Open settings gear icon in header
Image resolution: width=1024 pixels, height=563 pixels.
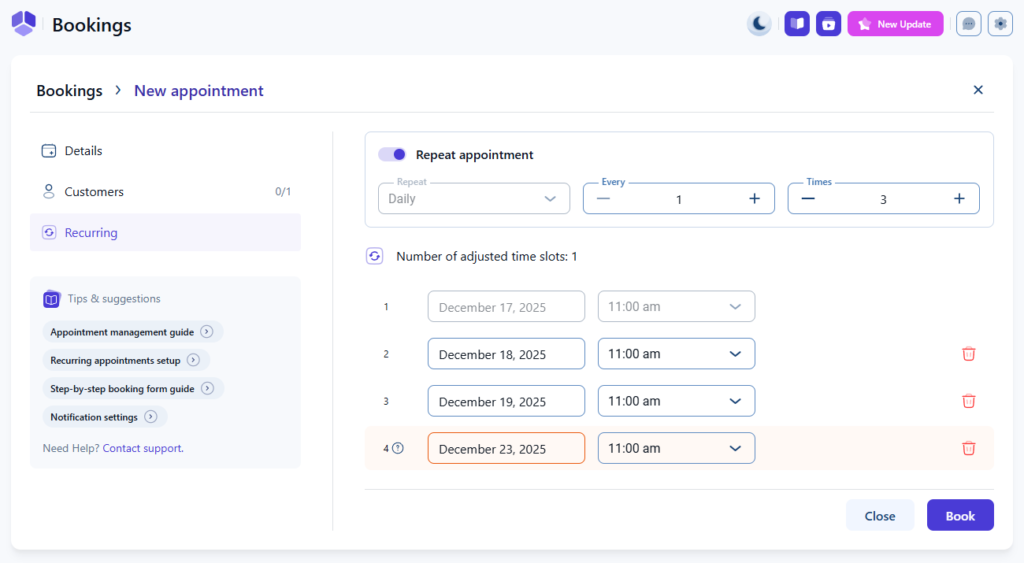(1000, 24)
